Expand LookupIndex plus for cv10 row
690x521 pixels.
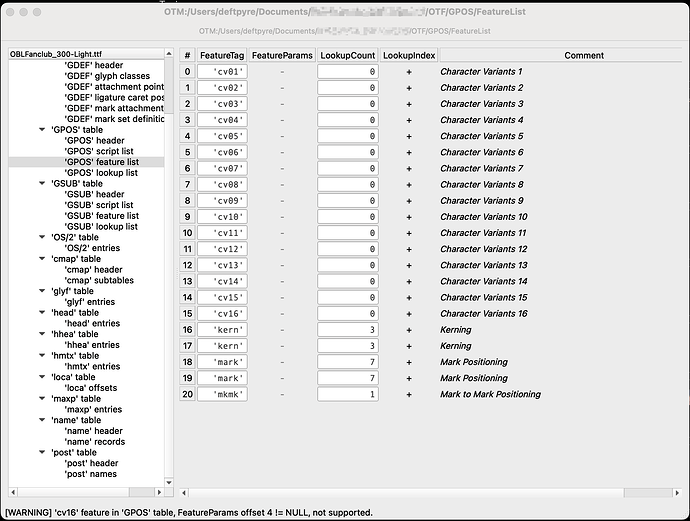pos(409,217)
